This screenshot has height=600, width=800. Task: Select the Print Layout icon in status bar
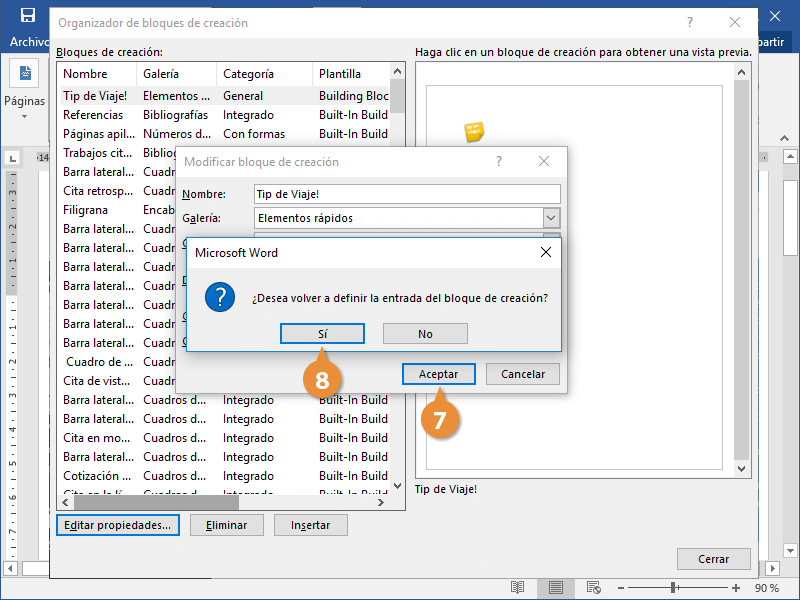(555, 588)
